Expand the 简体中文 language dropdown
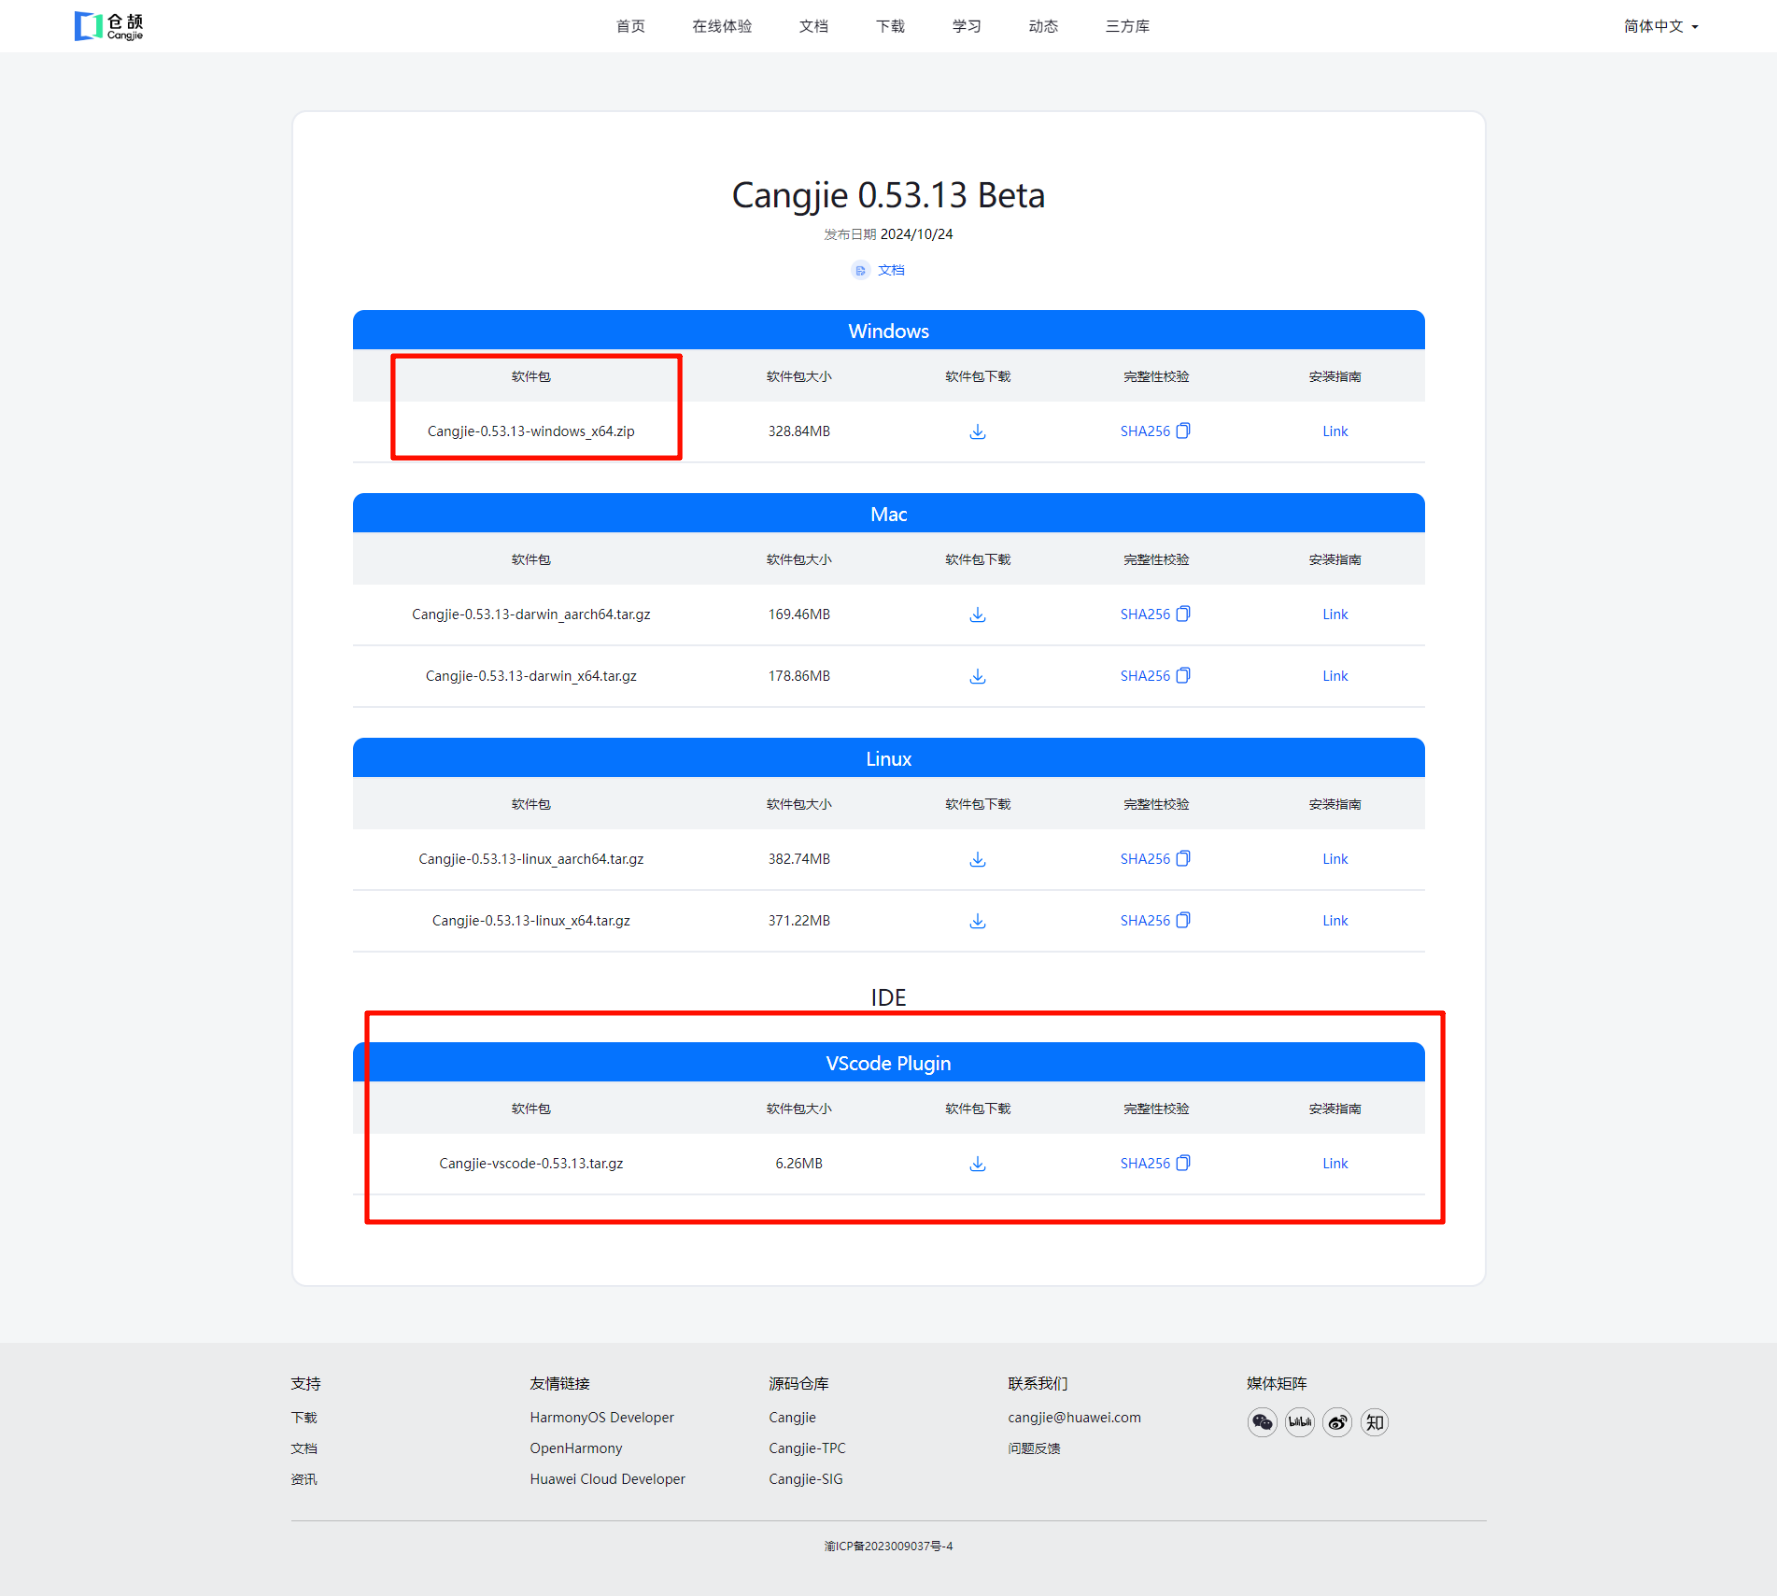This screenshot has width=1777, height=1596. pyautogui.click(x=1660, y=27)
